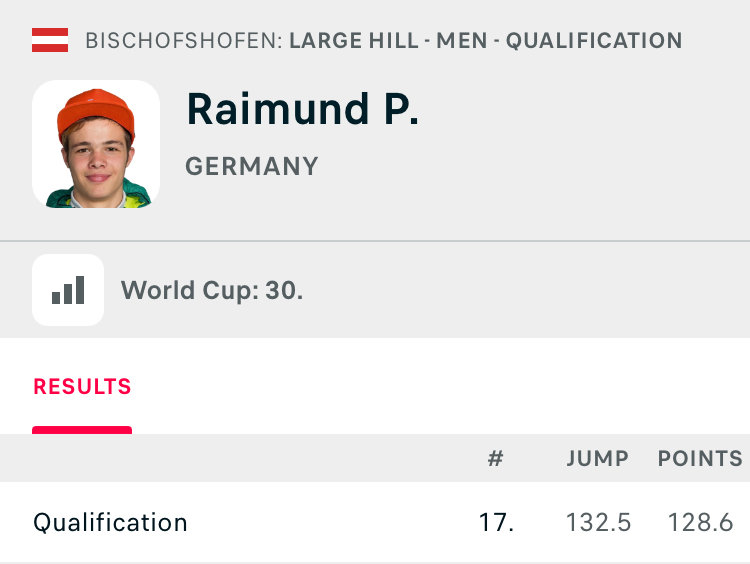Select the World Cup: 30. ranking text
The image size is (750, 564).
[212, 290]
